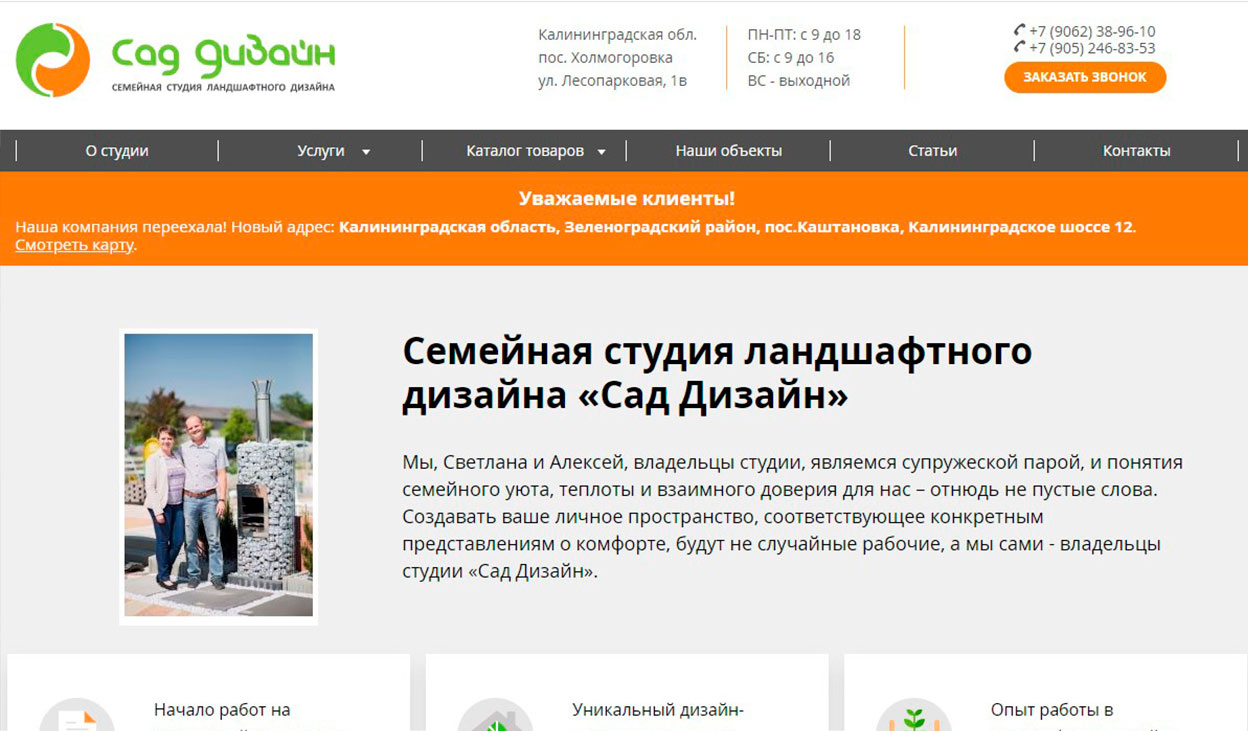Click the СБ: с 9 до 16 hours text
The height and width of the screenshot is (731, 1248).
tap(791, 57)
